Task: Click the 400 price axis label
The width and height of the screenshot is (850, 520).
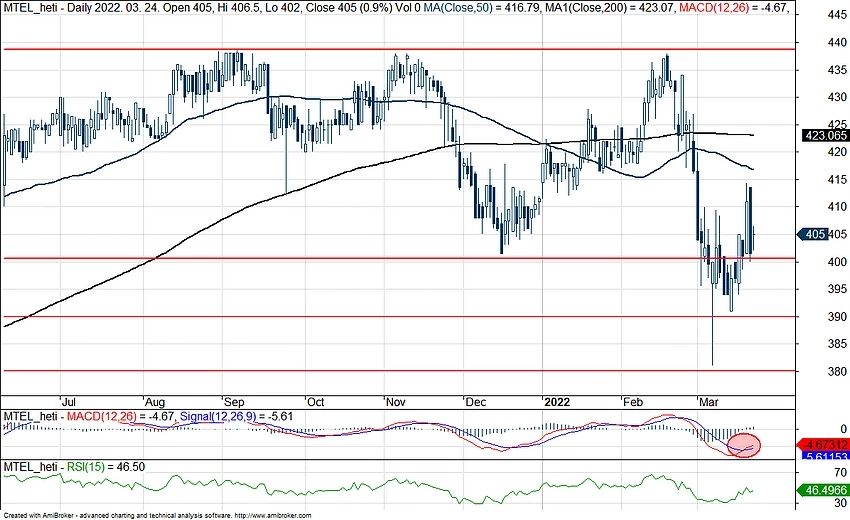Action: (838, 262)
